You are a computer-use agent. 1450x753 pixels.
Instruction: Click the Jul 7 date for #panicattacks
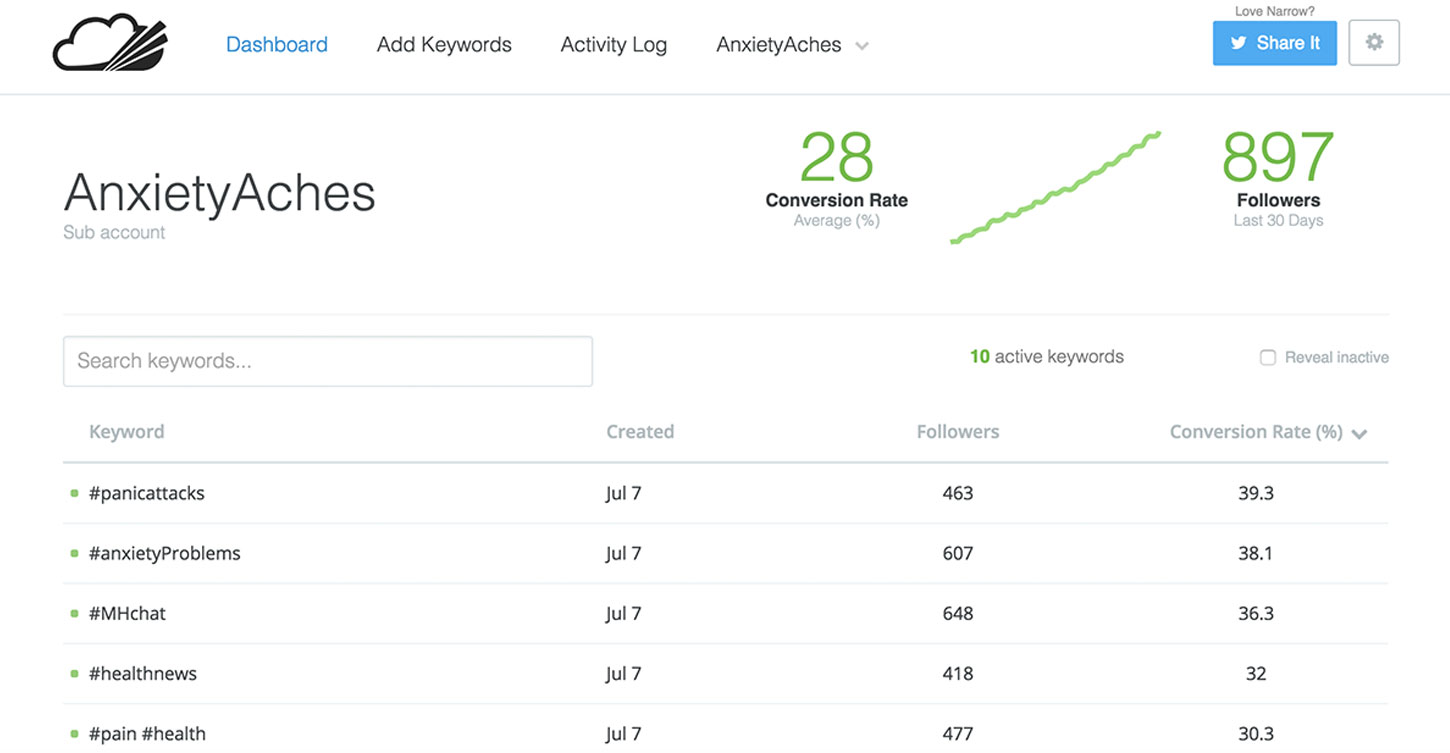point(623,493)
